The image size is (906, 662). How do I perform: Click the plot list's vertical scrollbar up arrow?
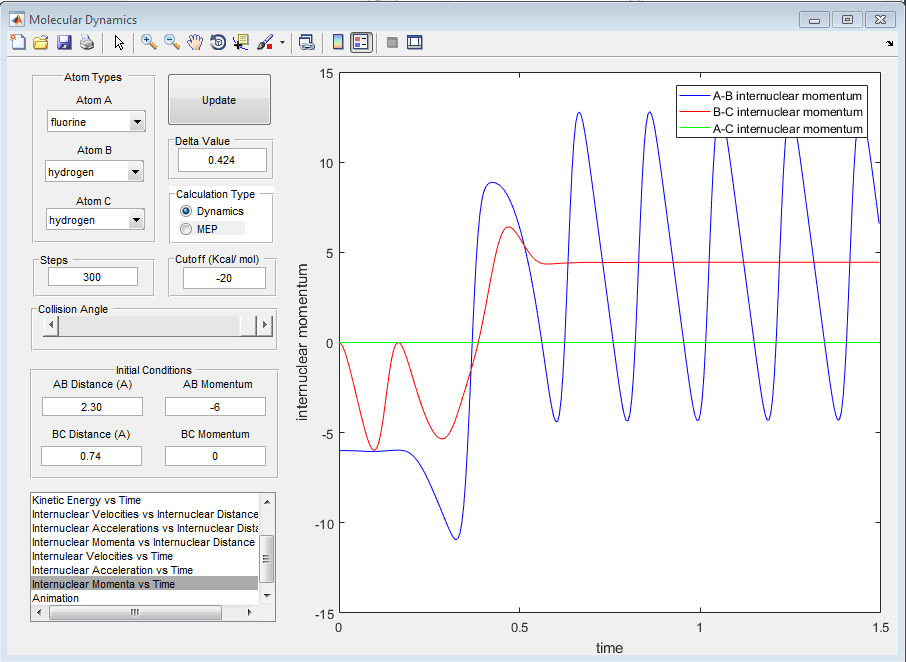[x=267, y=500]
